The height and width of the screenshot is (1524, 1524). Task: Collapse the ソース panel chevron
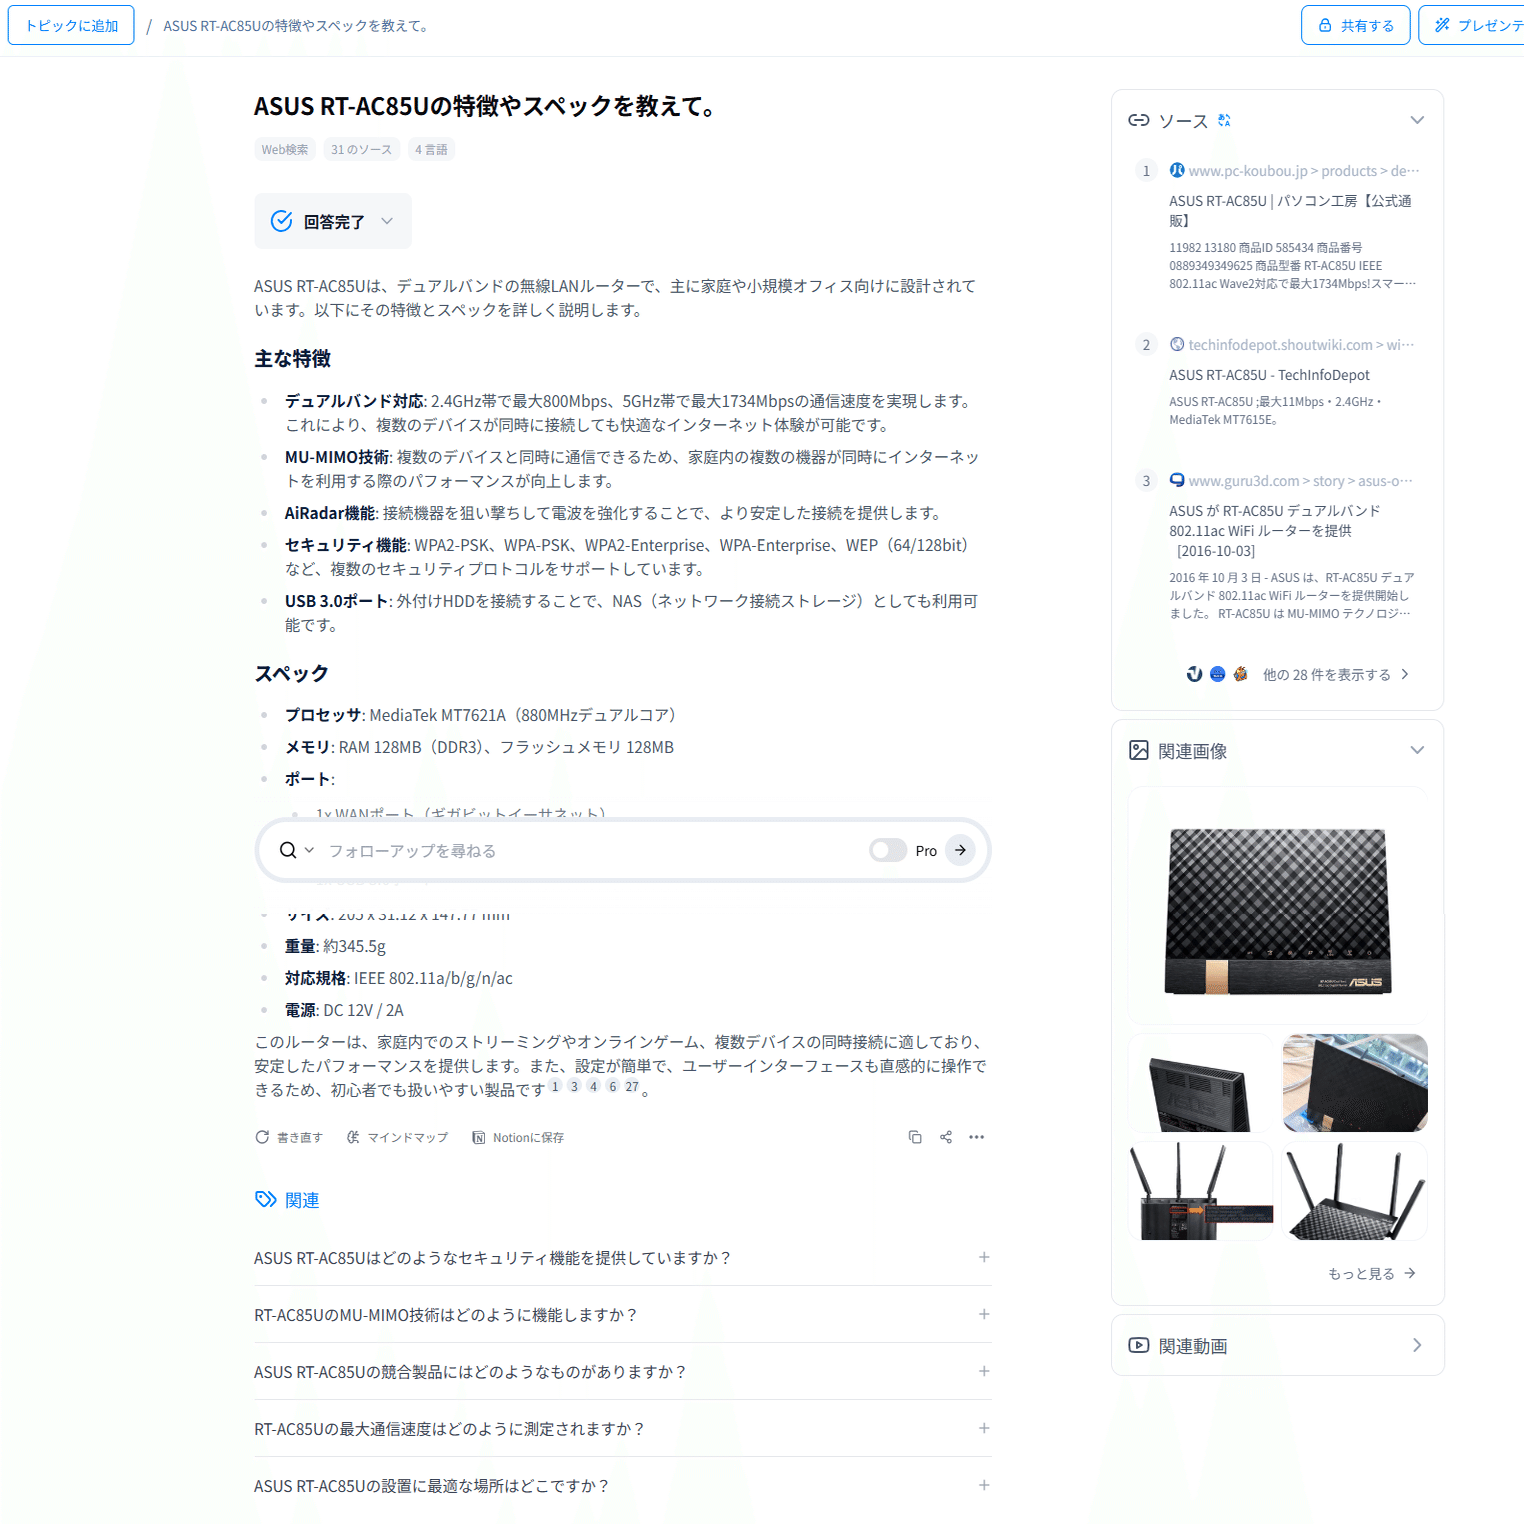[1417, 119]
